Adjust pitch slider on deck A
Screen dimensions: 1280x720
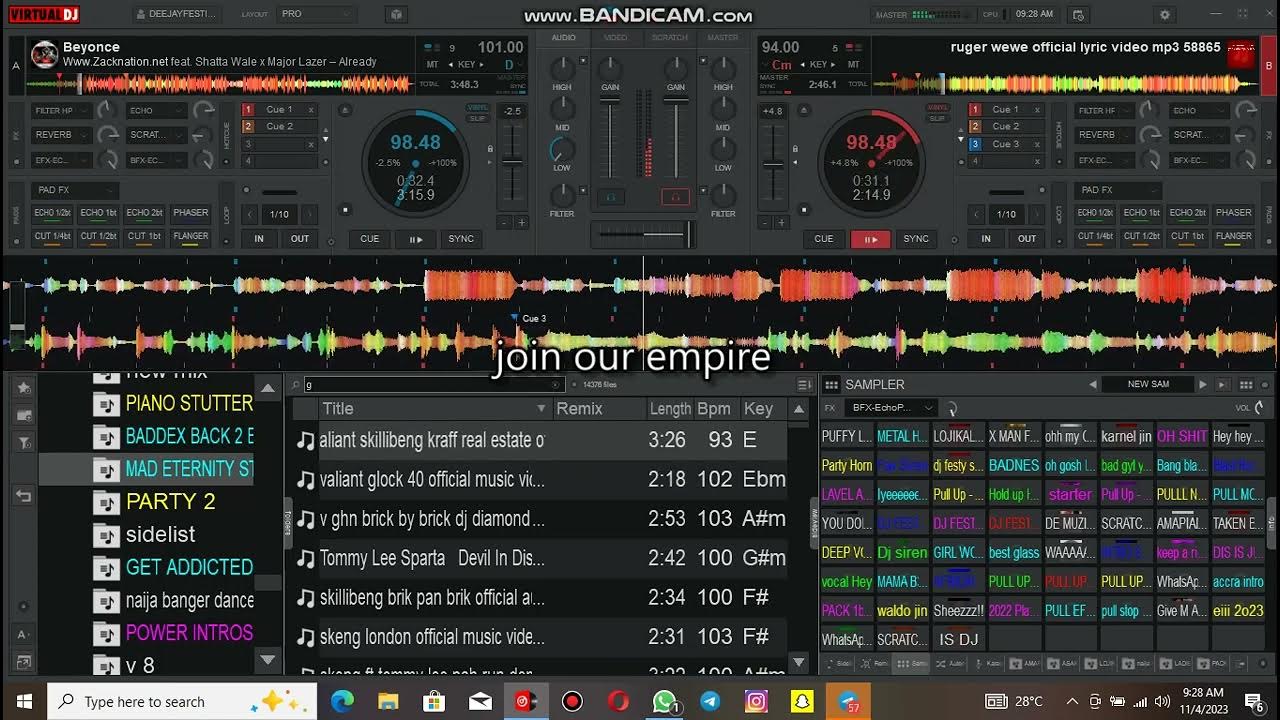pyautogui.click(x=512, y=162)
